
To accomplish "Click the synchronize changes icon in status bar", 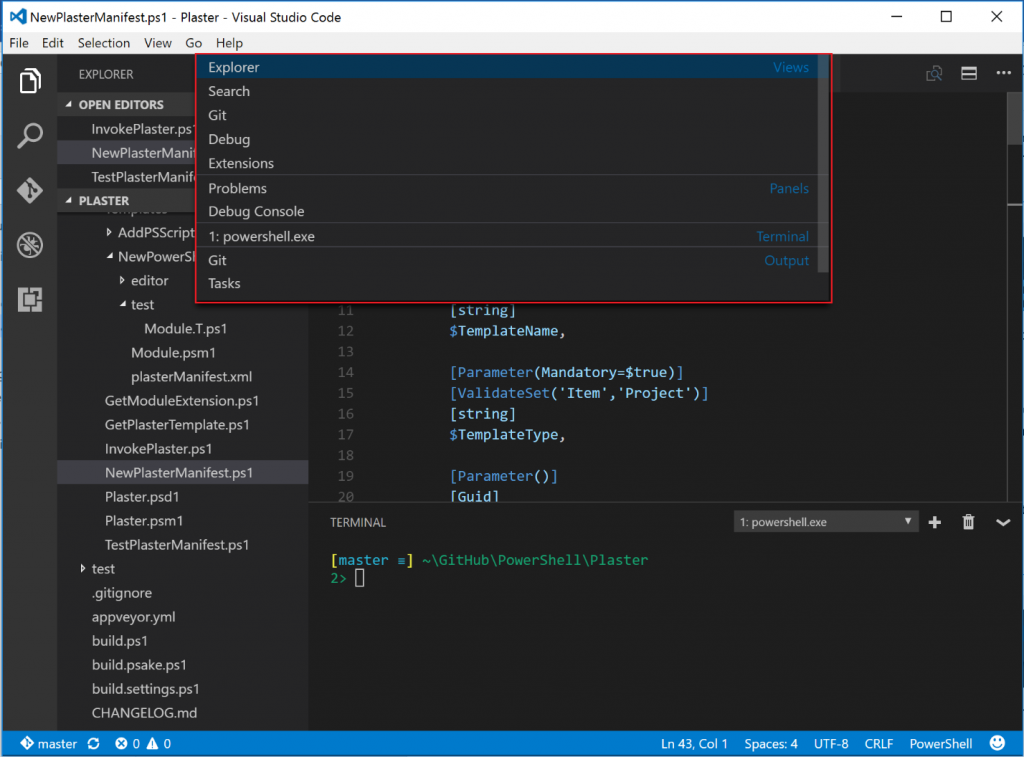I will pos(94,744).
